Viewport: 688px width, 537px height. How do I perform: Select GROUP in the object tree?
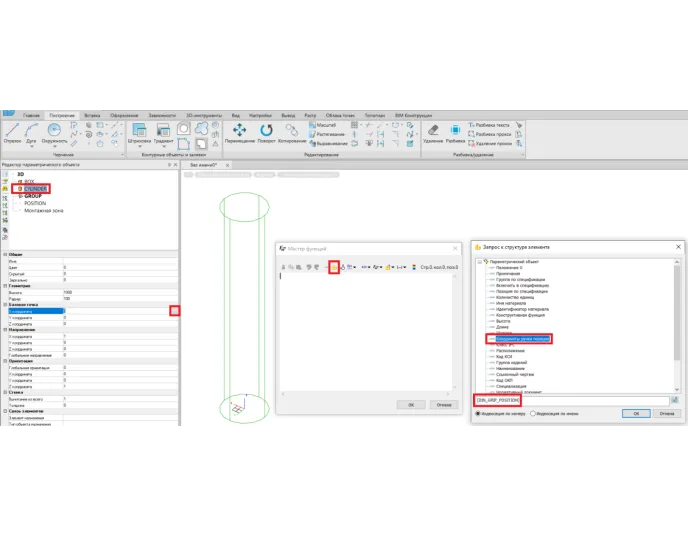(x=33, y=196)
